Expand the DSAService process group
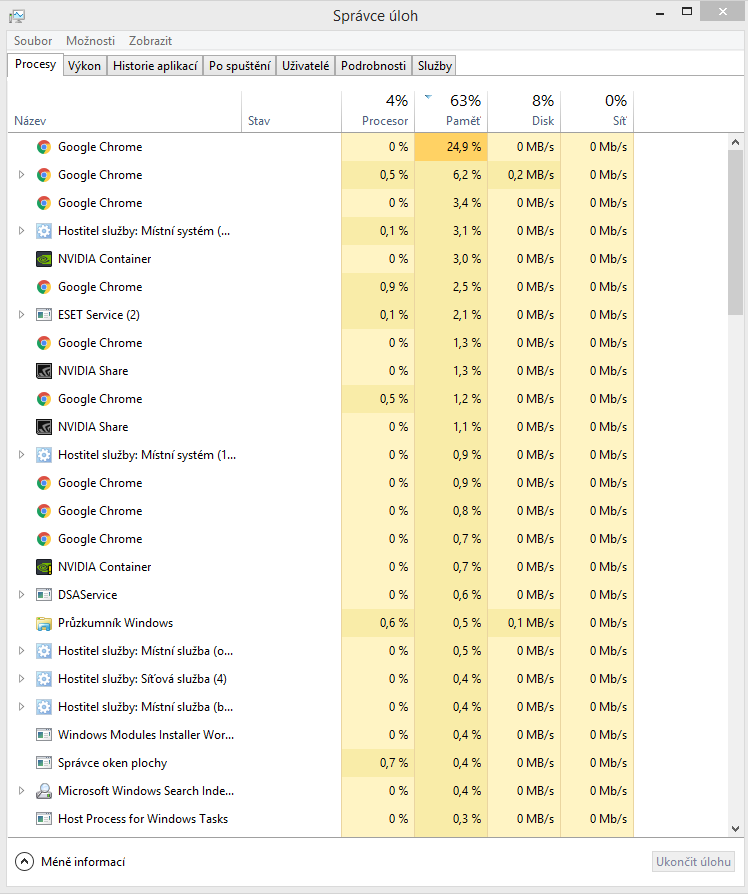This screenshot has width=748, height=894. [21, 595]
